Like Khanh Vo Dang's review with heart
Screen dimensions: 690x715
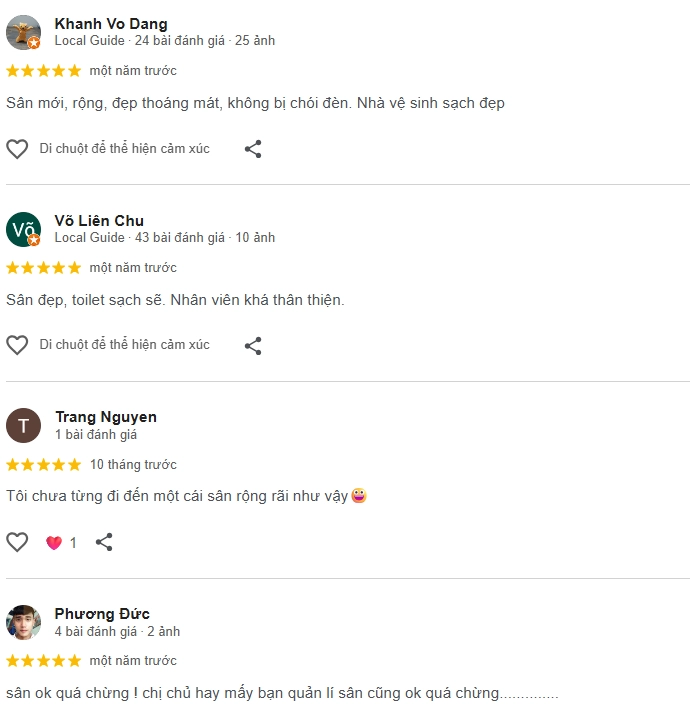coord(17,149)
